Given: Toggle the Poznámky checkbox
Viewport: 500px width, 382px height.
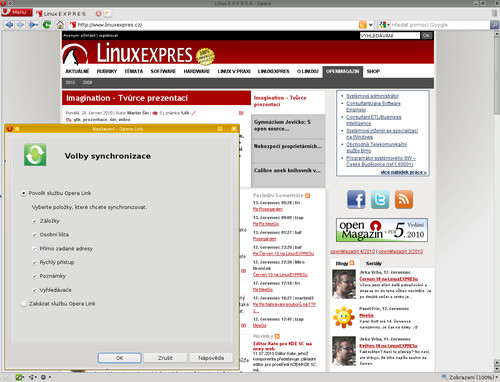Looking at the screenshot, I should click(x=34, y=276).
